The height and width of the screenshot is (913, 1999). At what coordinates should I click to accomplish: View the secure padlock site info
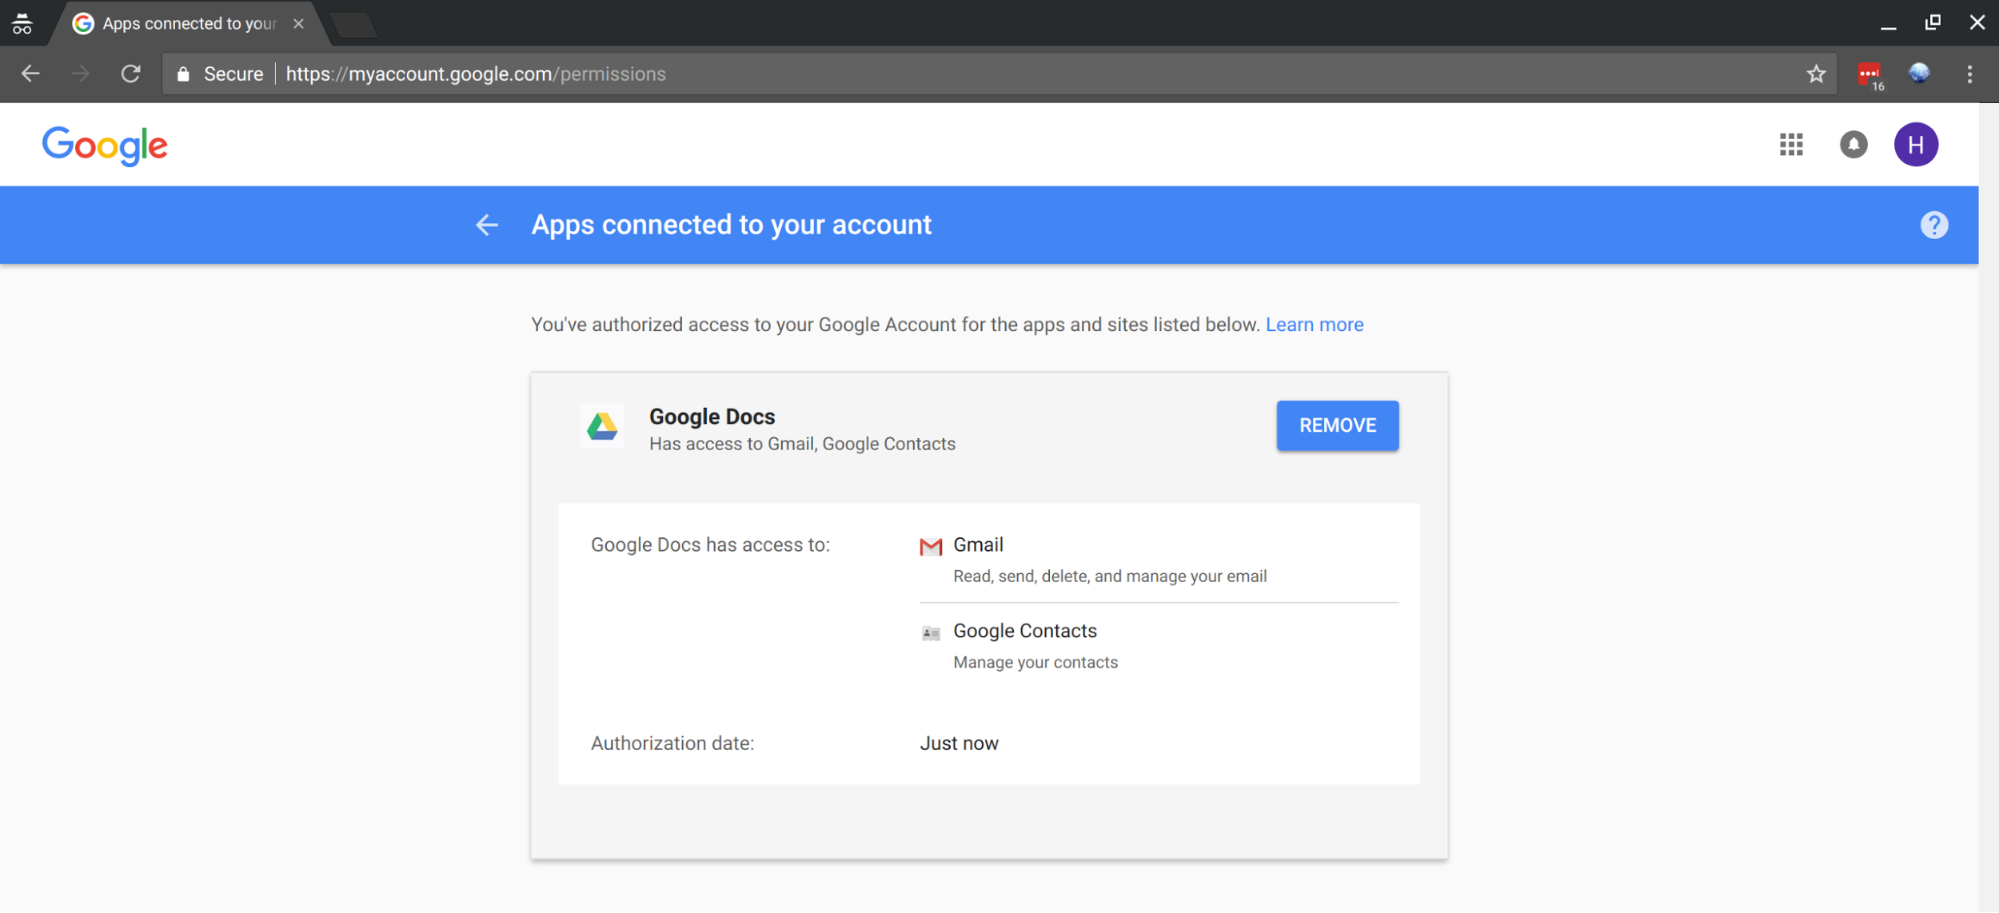click(x=183, y=74)
